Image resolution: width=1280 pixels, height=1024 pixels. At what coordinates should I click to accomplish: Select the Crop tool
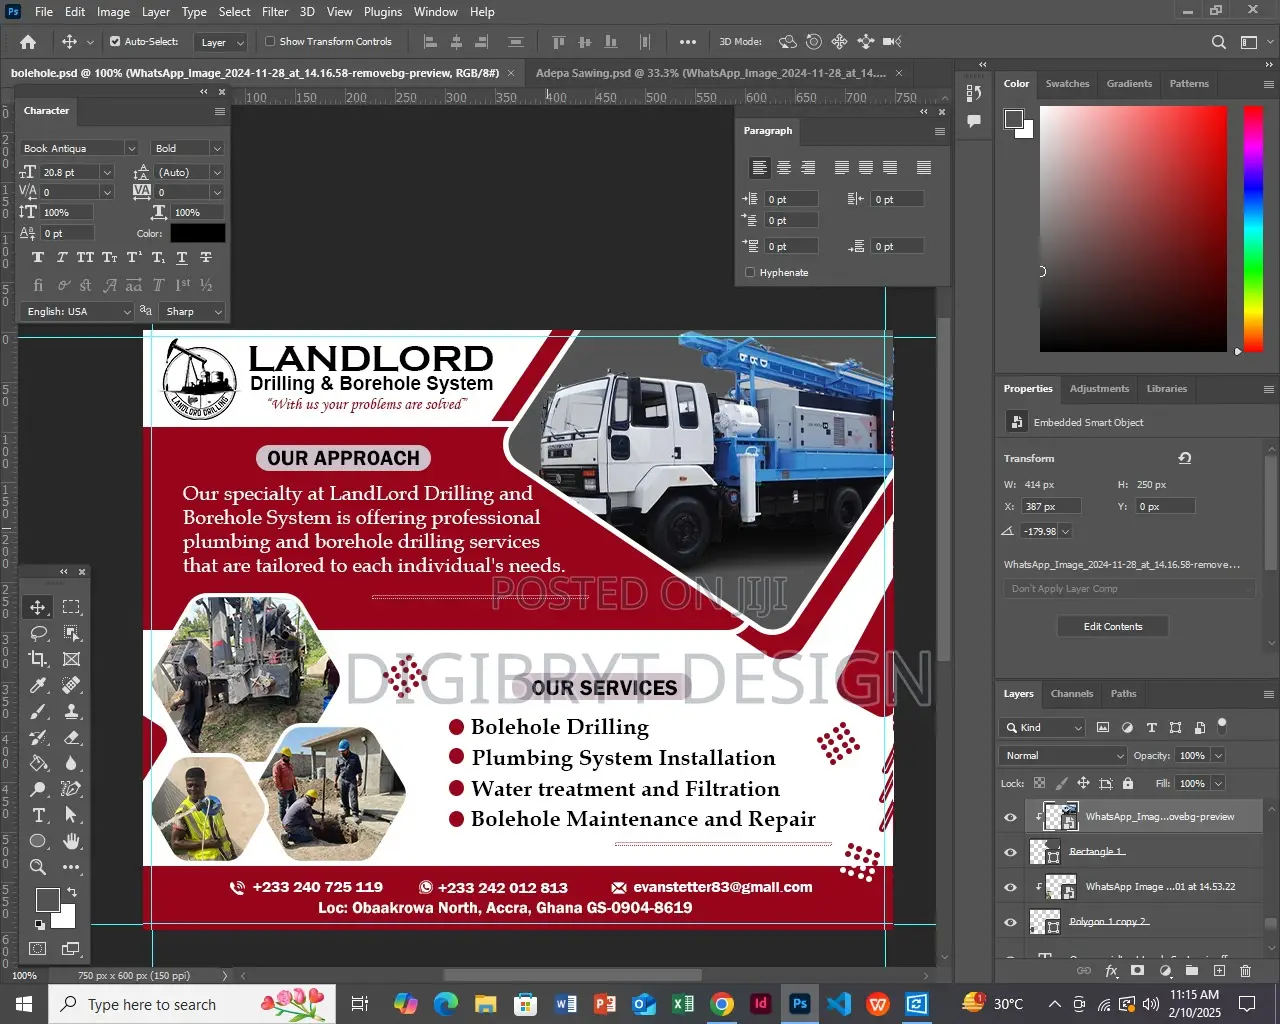pyautogui.click(x=38, y=659)
